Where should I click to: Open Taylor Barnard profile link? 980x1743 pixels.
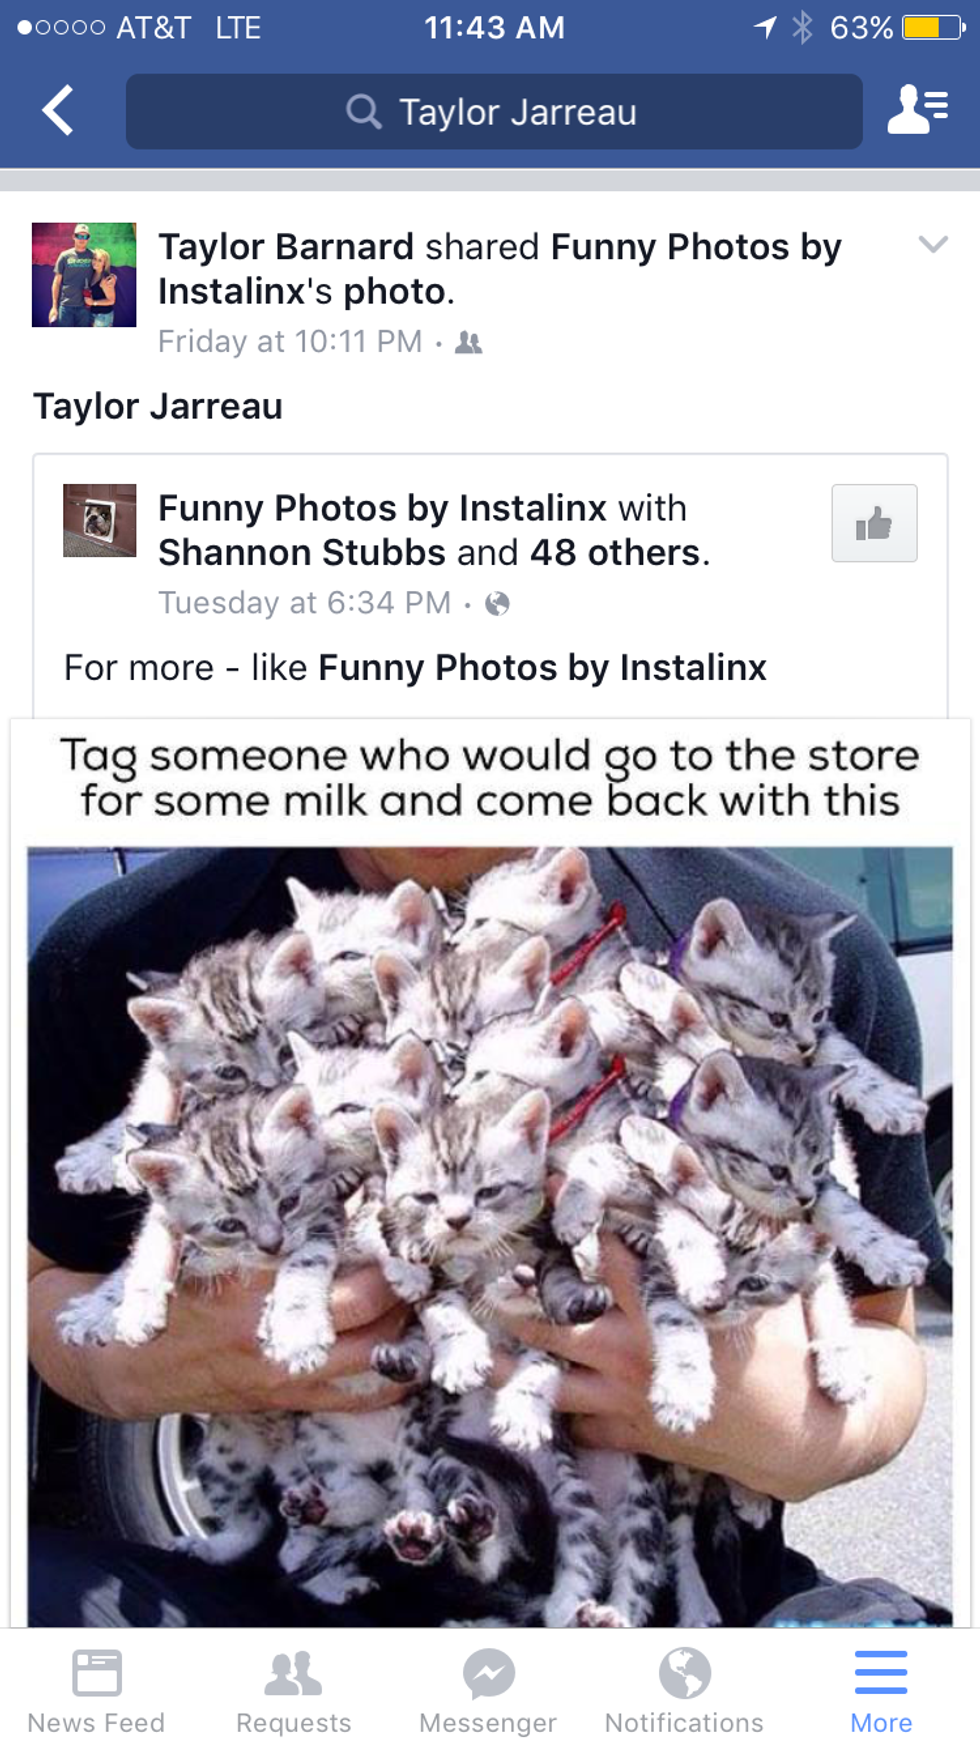tap(286, 247)
